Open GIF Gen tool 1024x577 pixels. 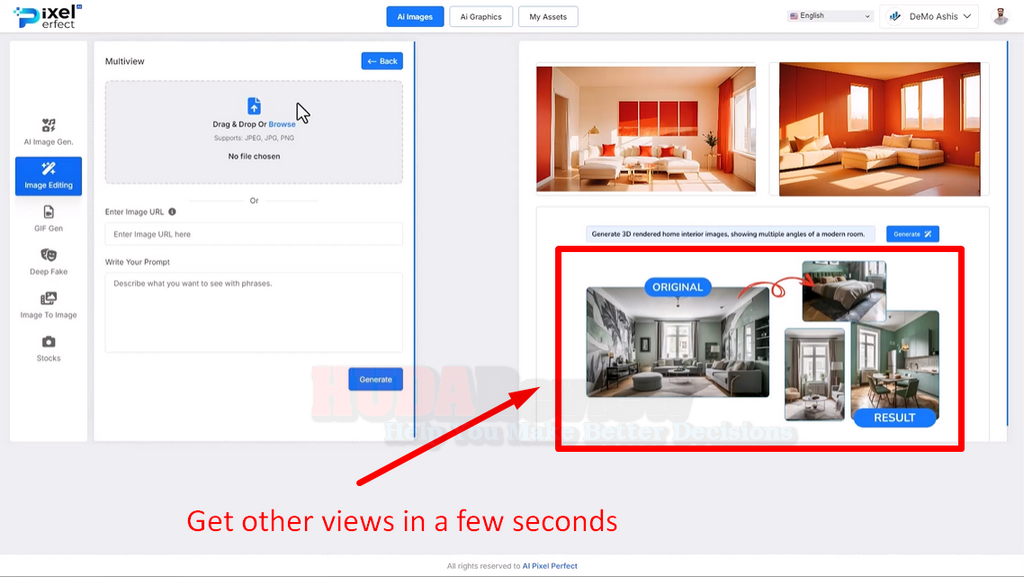(x=48, y=219)
